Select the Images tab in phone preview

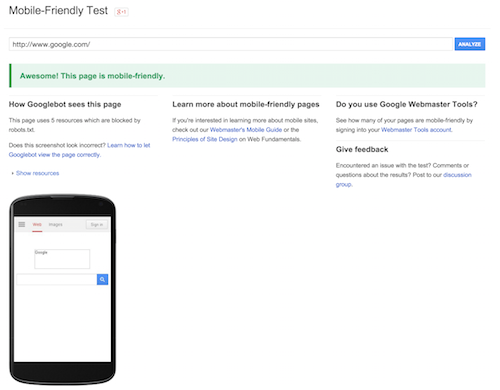[x=55, y=225]
